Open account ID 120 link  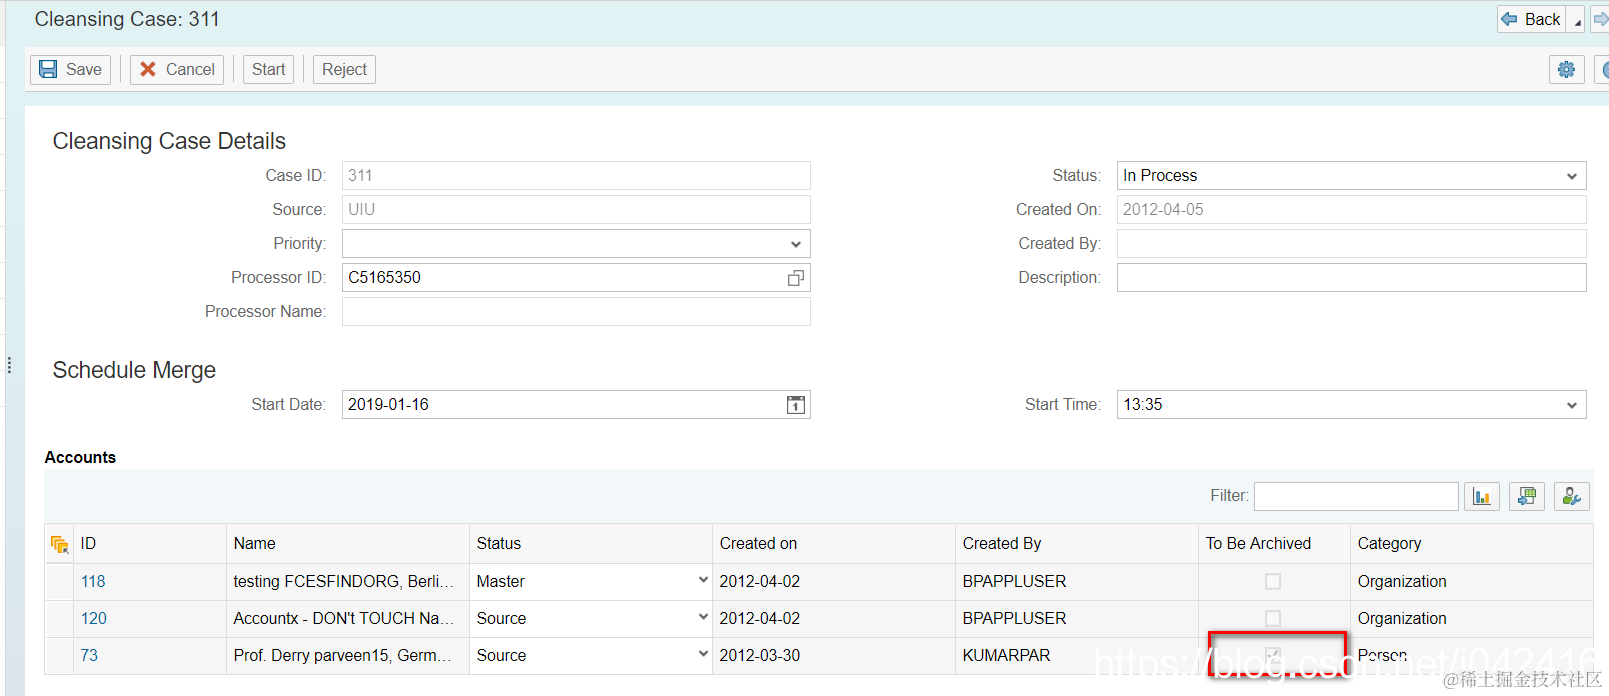93,619
